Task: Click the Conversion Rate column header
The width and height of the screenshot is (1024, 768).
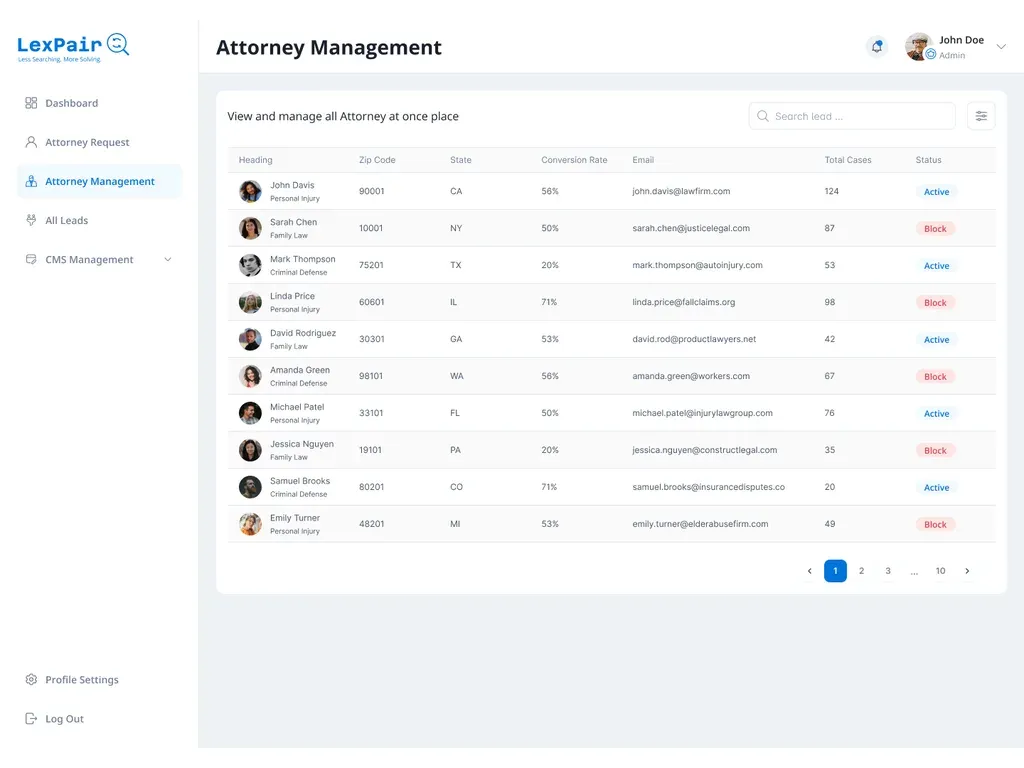Action: (x=574, y=160)
